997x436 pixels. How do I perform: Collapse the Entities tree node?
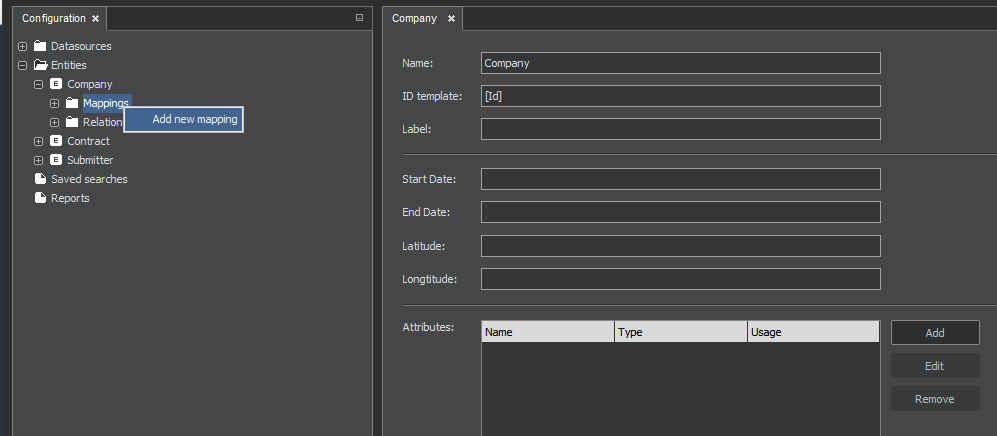click(x=23, y=65)
